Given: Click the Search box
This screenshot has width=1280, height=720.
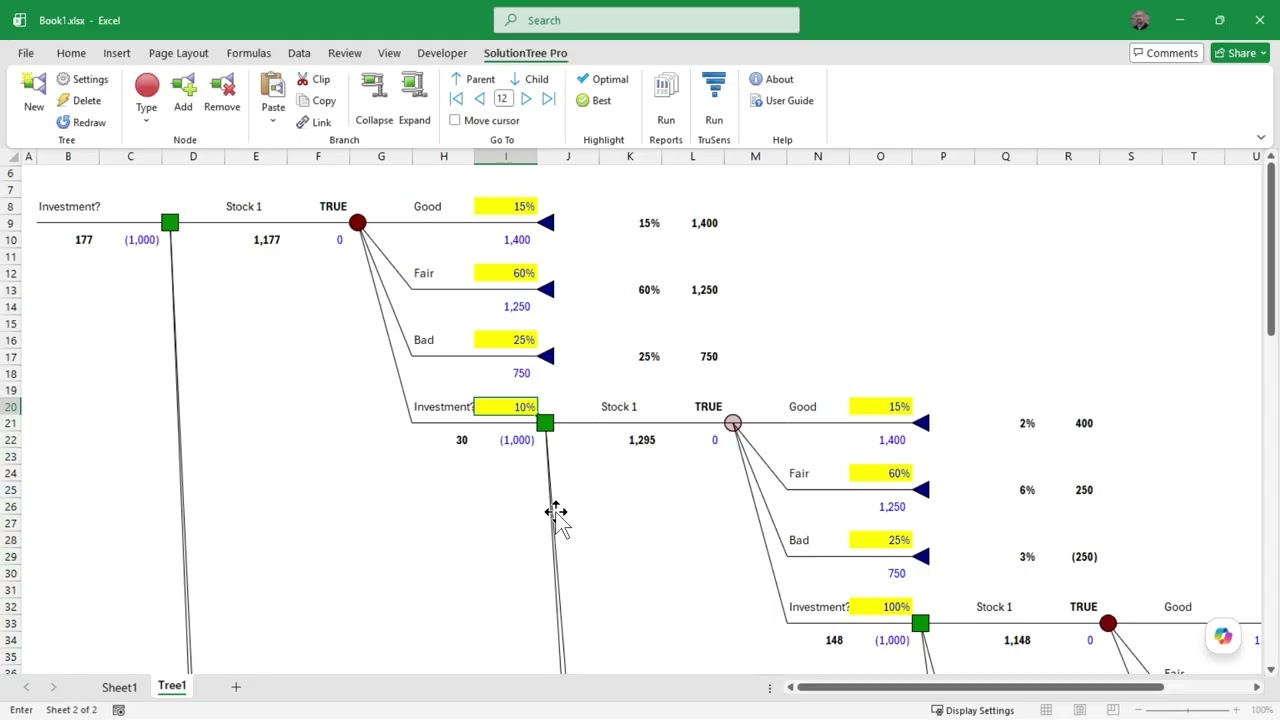Looking at the screenshot, I should [x=646, y=20].
